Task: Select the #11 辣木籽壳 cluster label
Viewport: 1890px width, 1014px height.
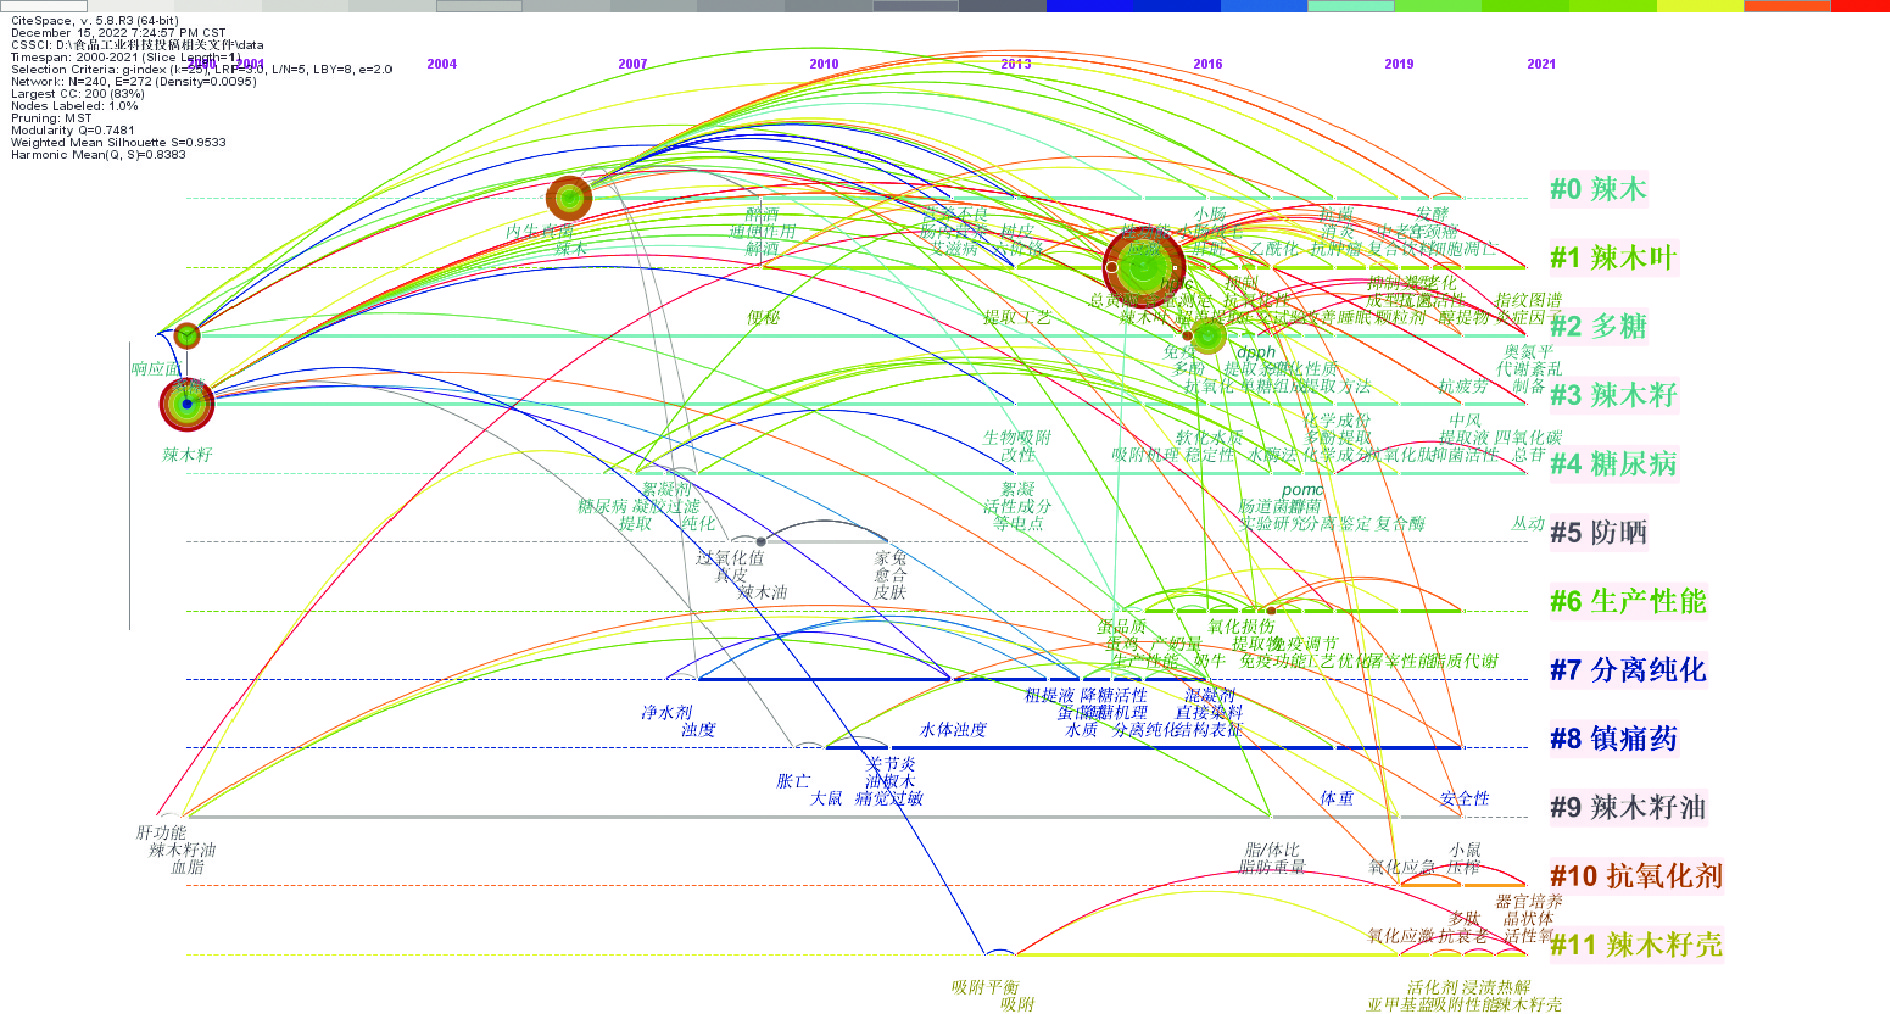Action: coord(1635,945)
